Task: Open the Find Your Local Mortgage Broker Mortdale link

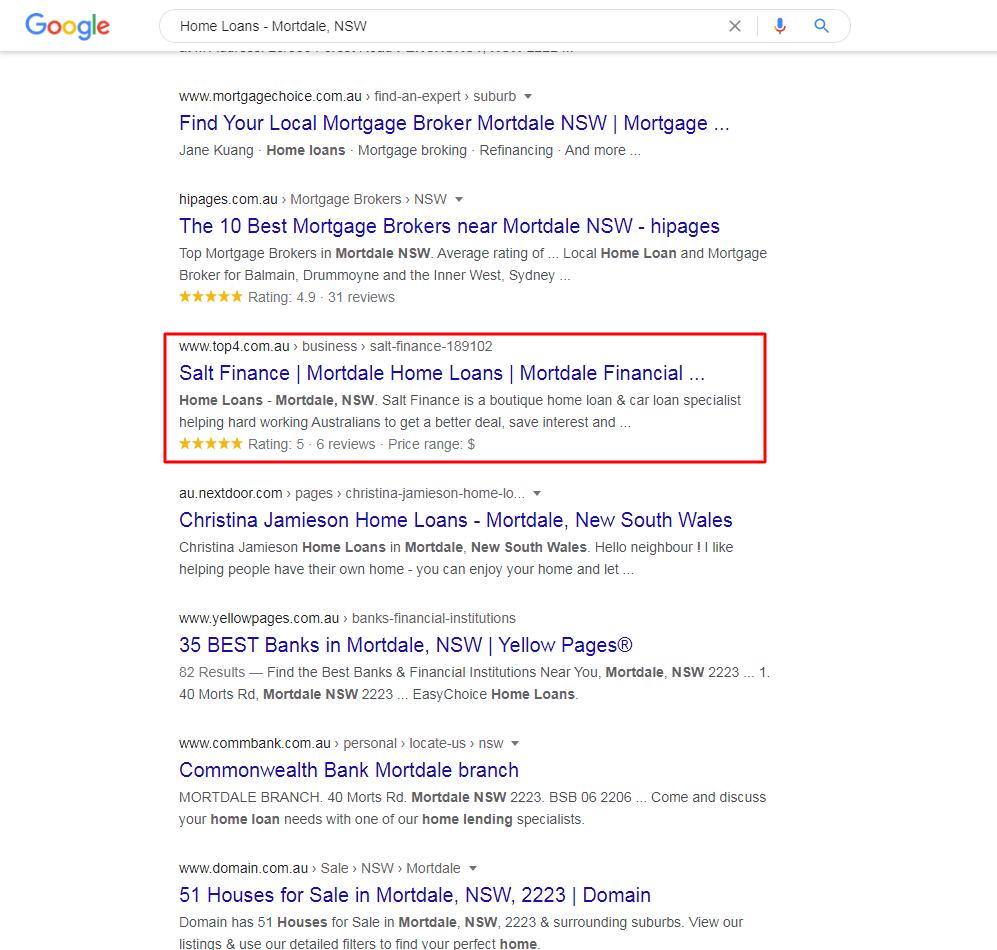Action: tap(454, 123)
